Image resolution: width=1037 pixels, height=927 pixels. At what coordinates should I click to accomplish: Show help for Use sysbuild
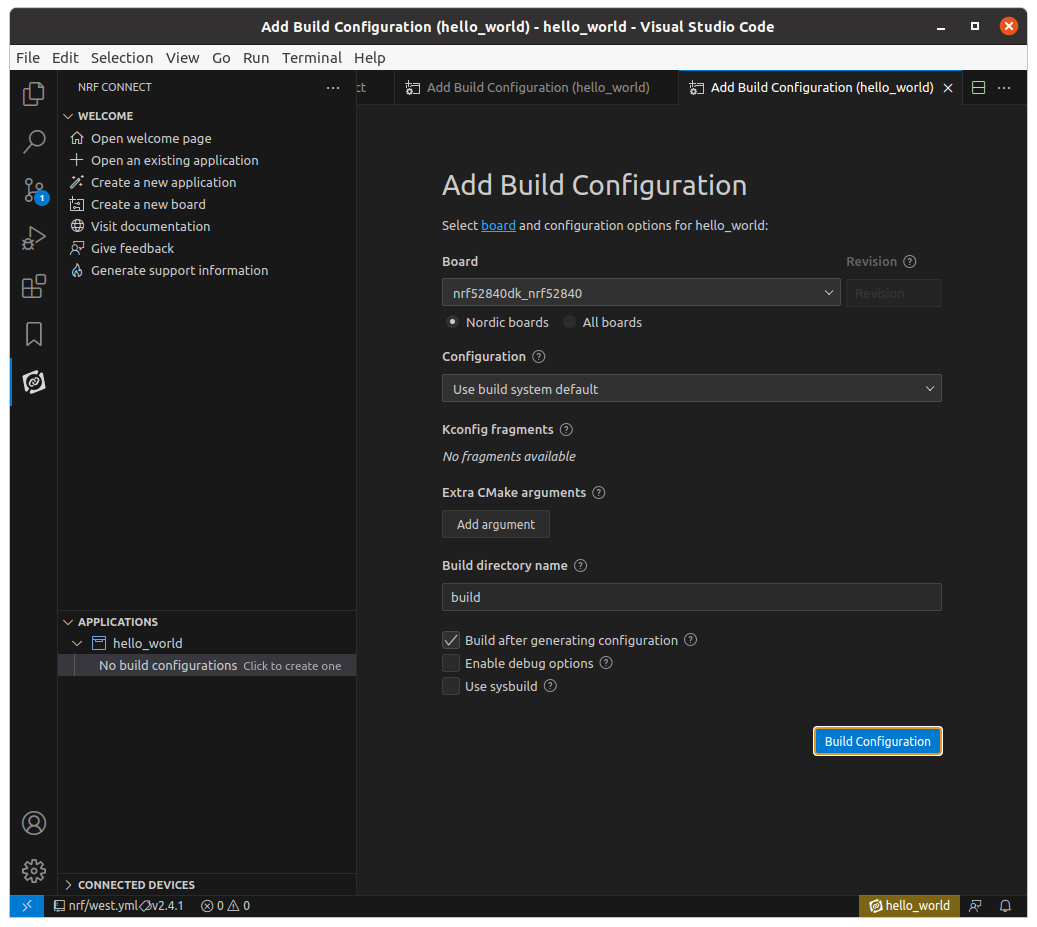(x=550, y=686)
